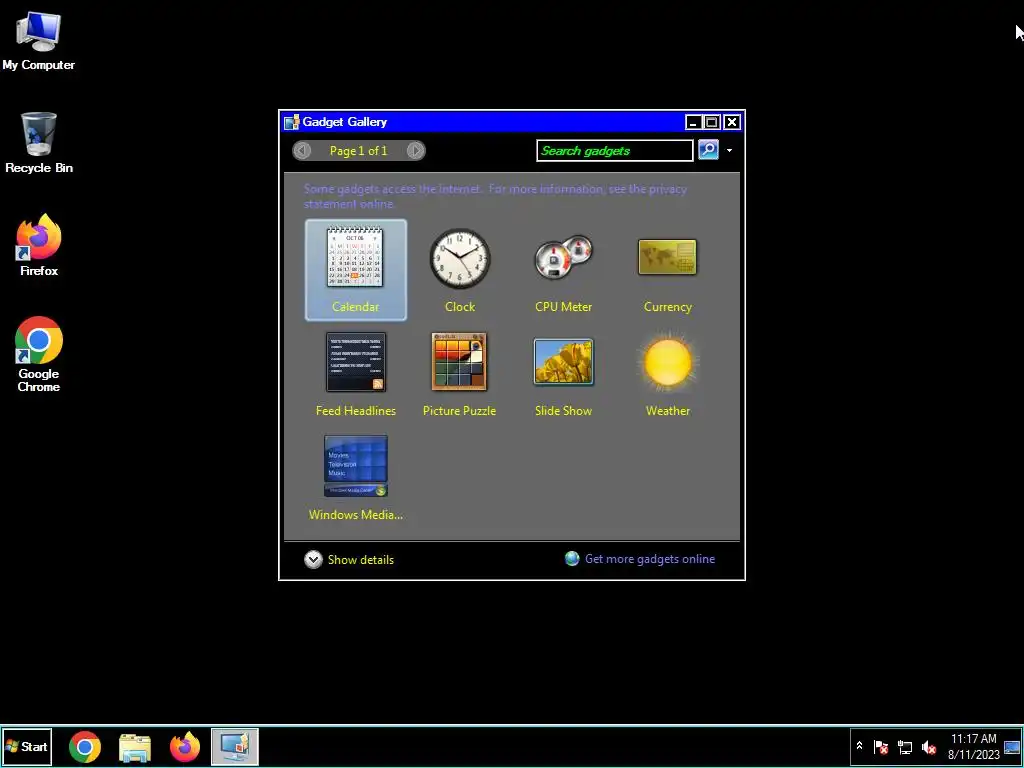Click the Show desktop button
Image resolution: width=1024 pixels, height=768 pixels.
pos(1012,746)
